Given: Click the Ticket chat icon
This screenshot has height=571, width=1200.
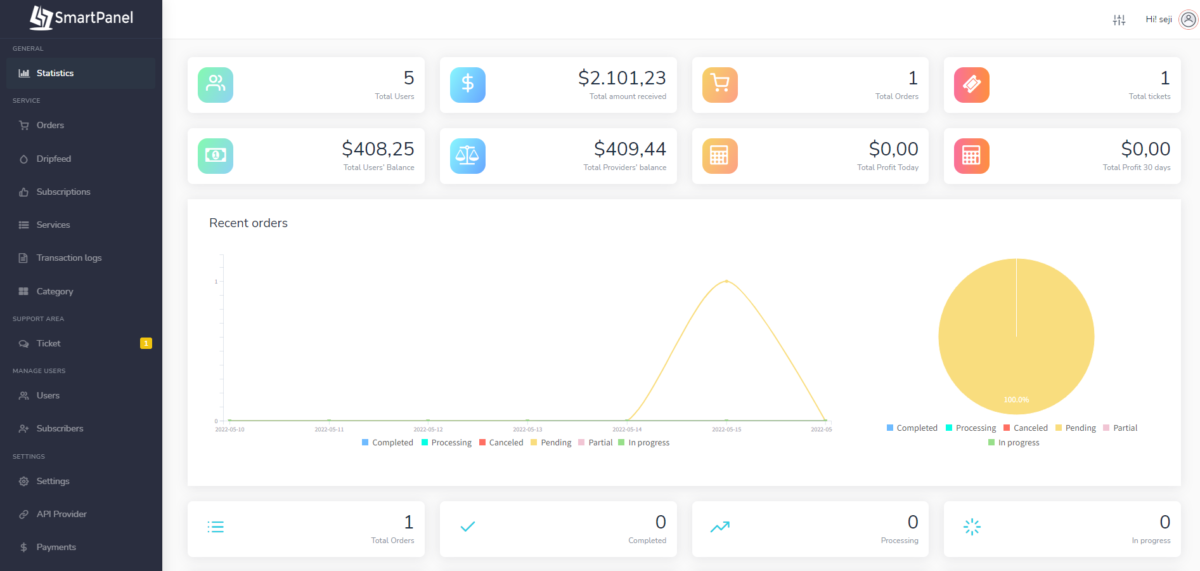Looking at the screenshot, I should [x=24, y=343].
